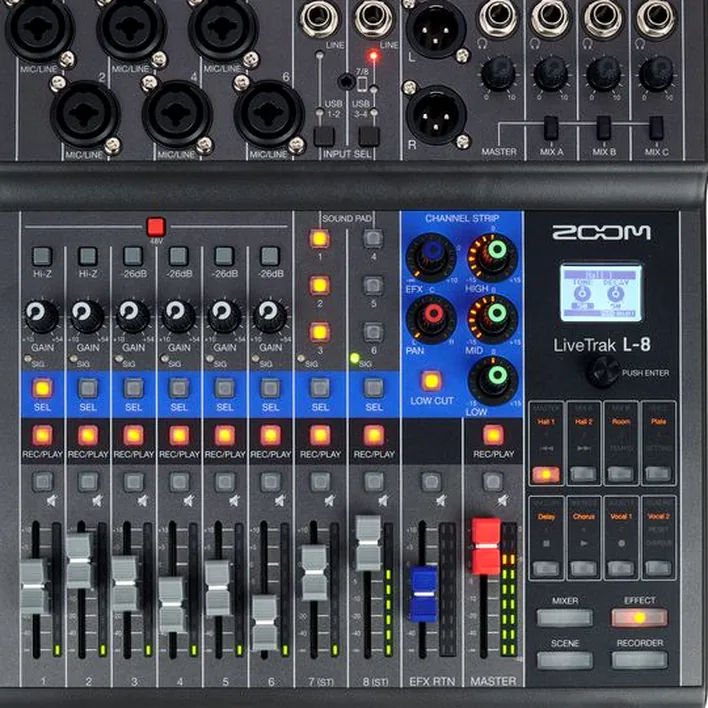The height and width of the screenshot is (708, 708).
Task: Mute the MASTER channel
Action: [493, 481]
